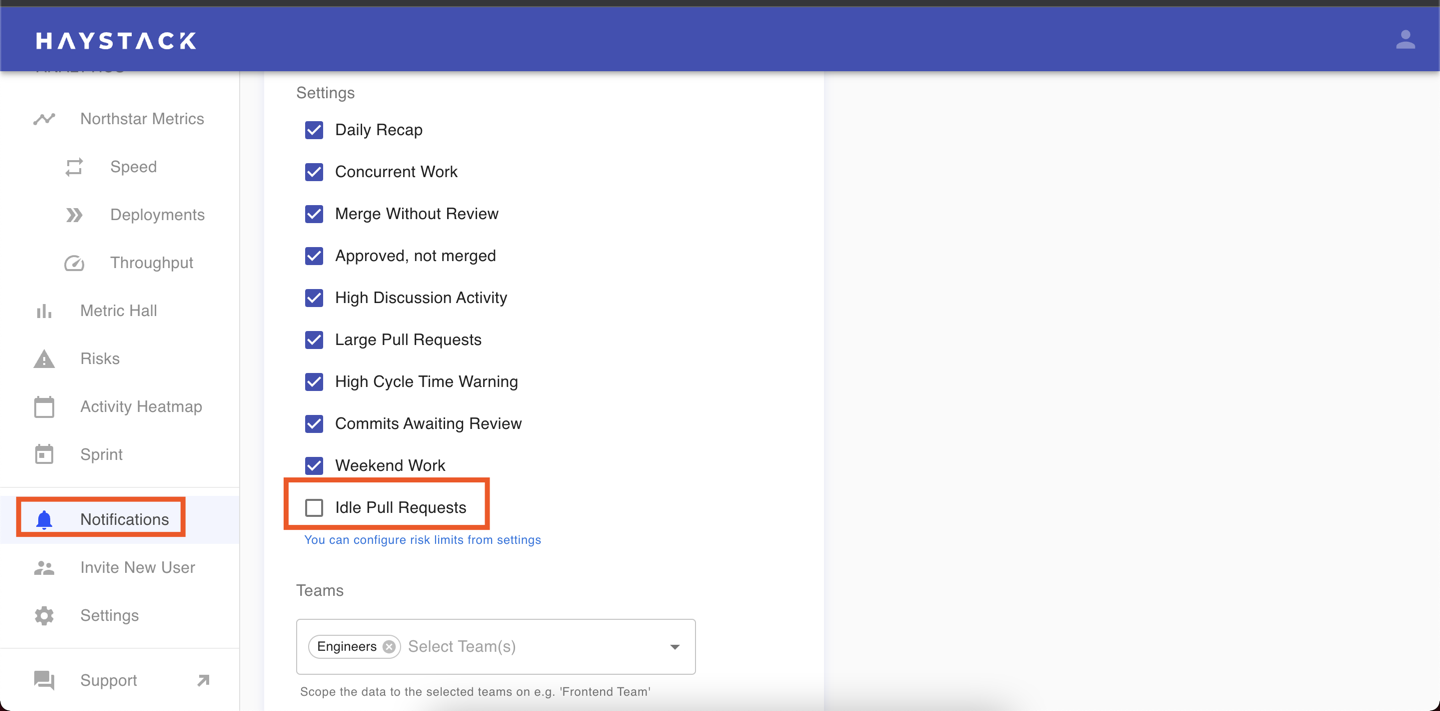This screenshot has height=711, width=1440.
Task: Click inside the Select Team(s) field
Action: click(x=496, y=647)
